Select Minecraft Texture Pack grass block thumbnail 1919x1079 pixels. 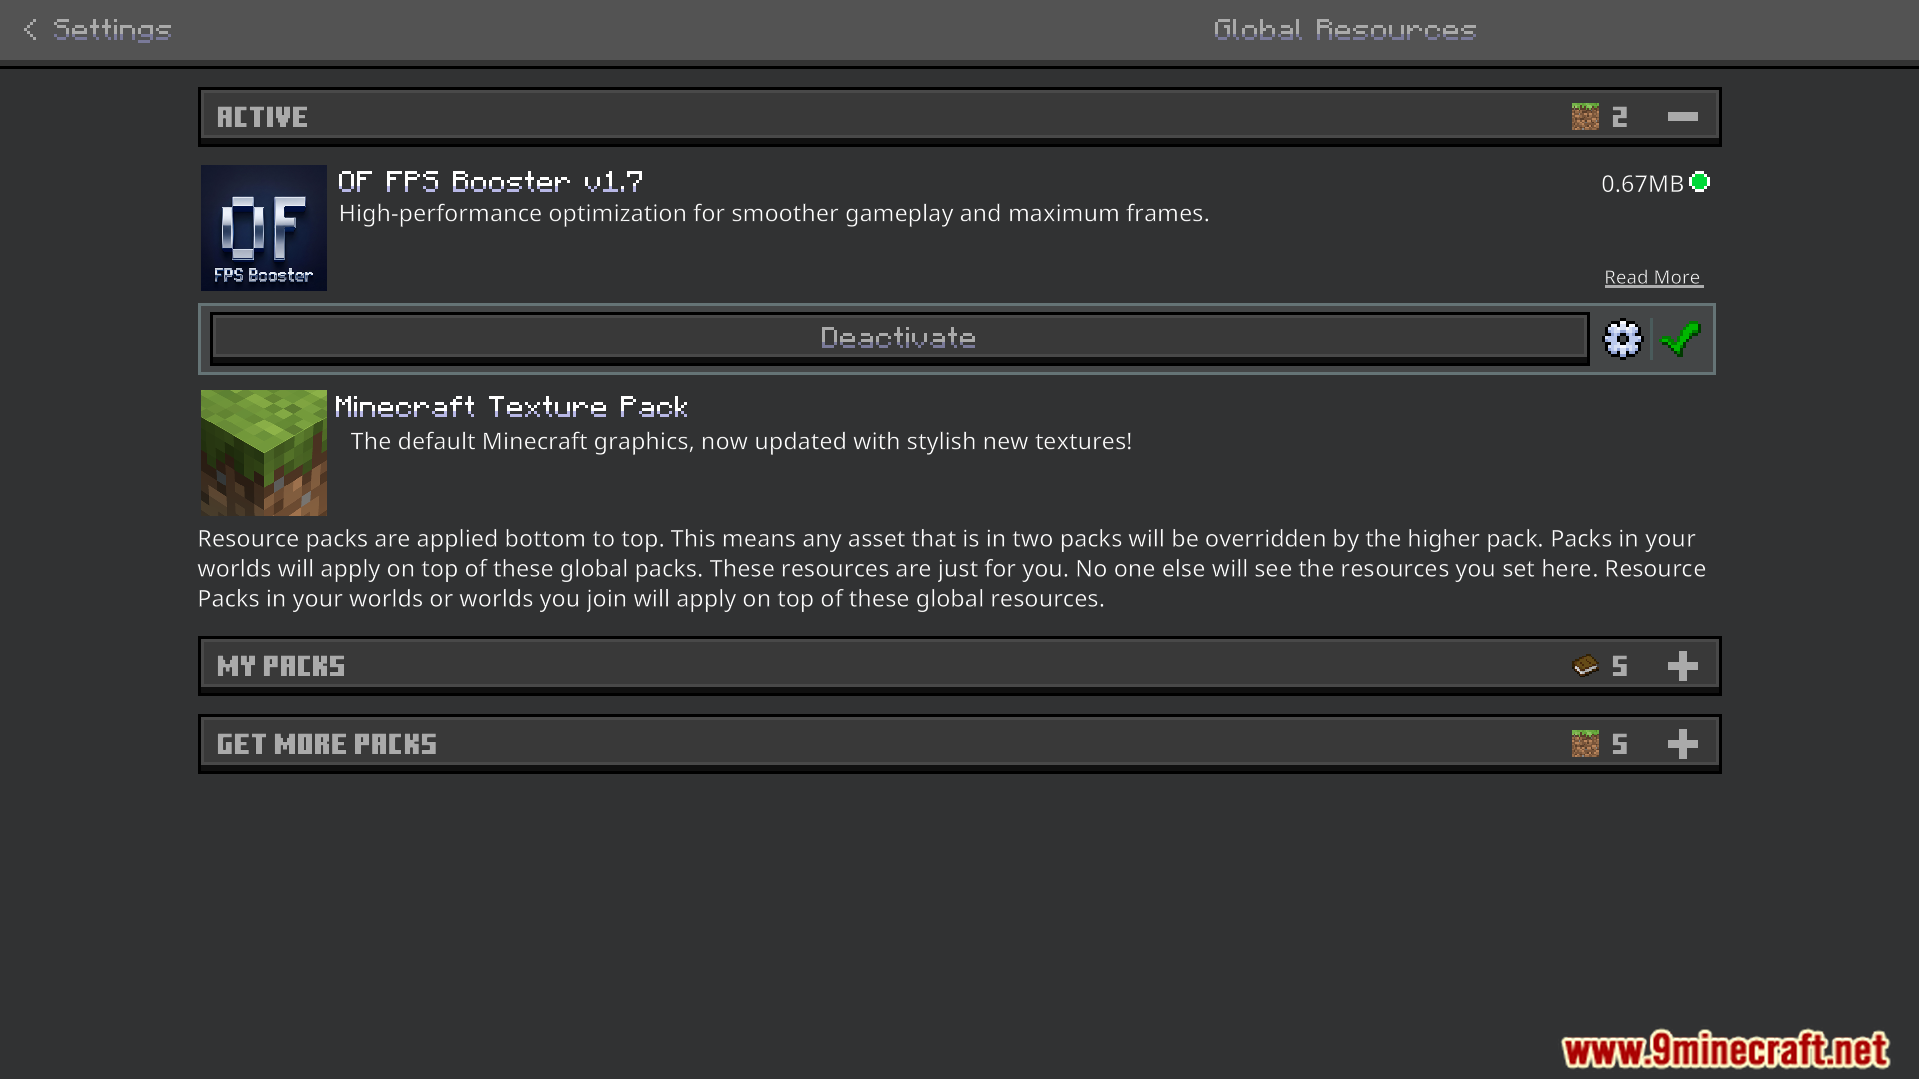point(264,453)
